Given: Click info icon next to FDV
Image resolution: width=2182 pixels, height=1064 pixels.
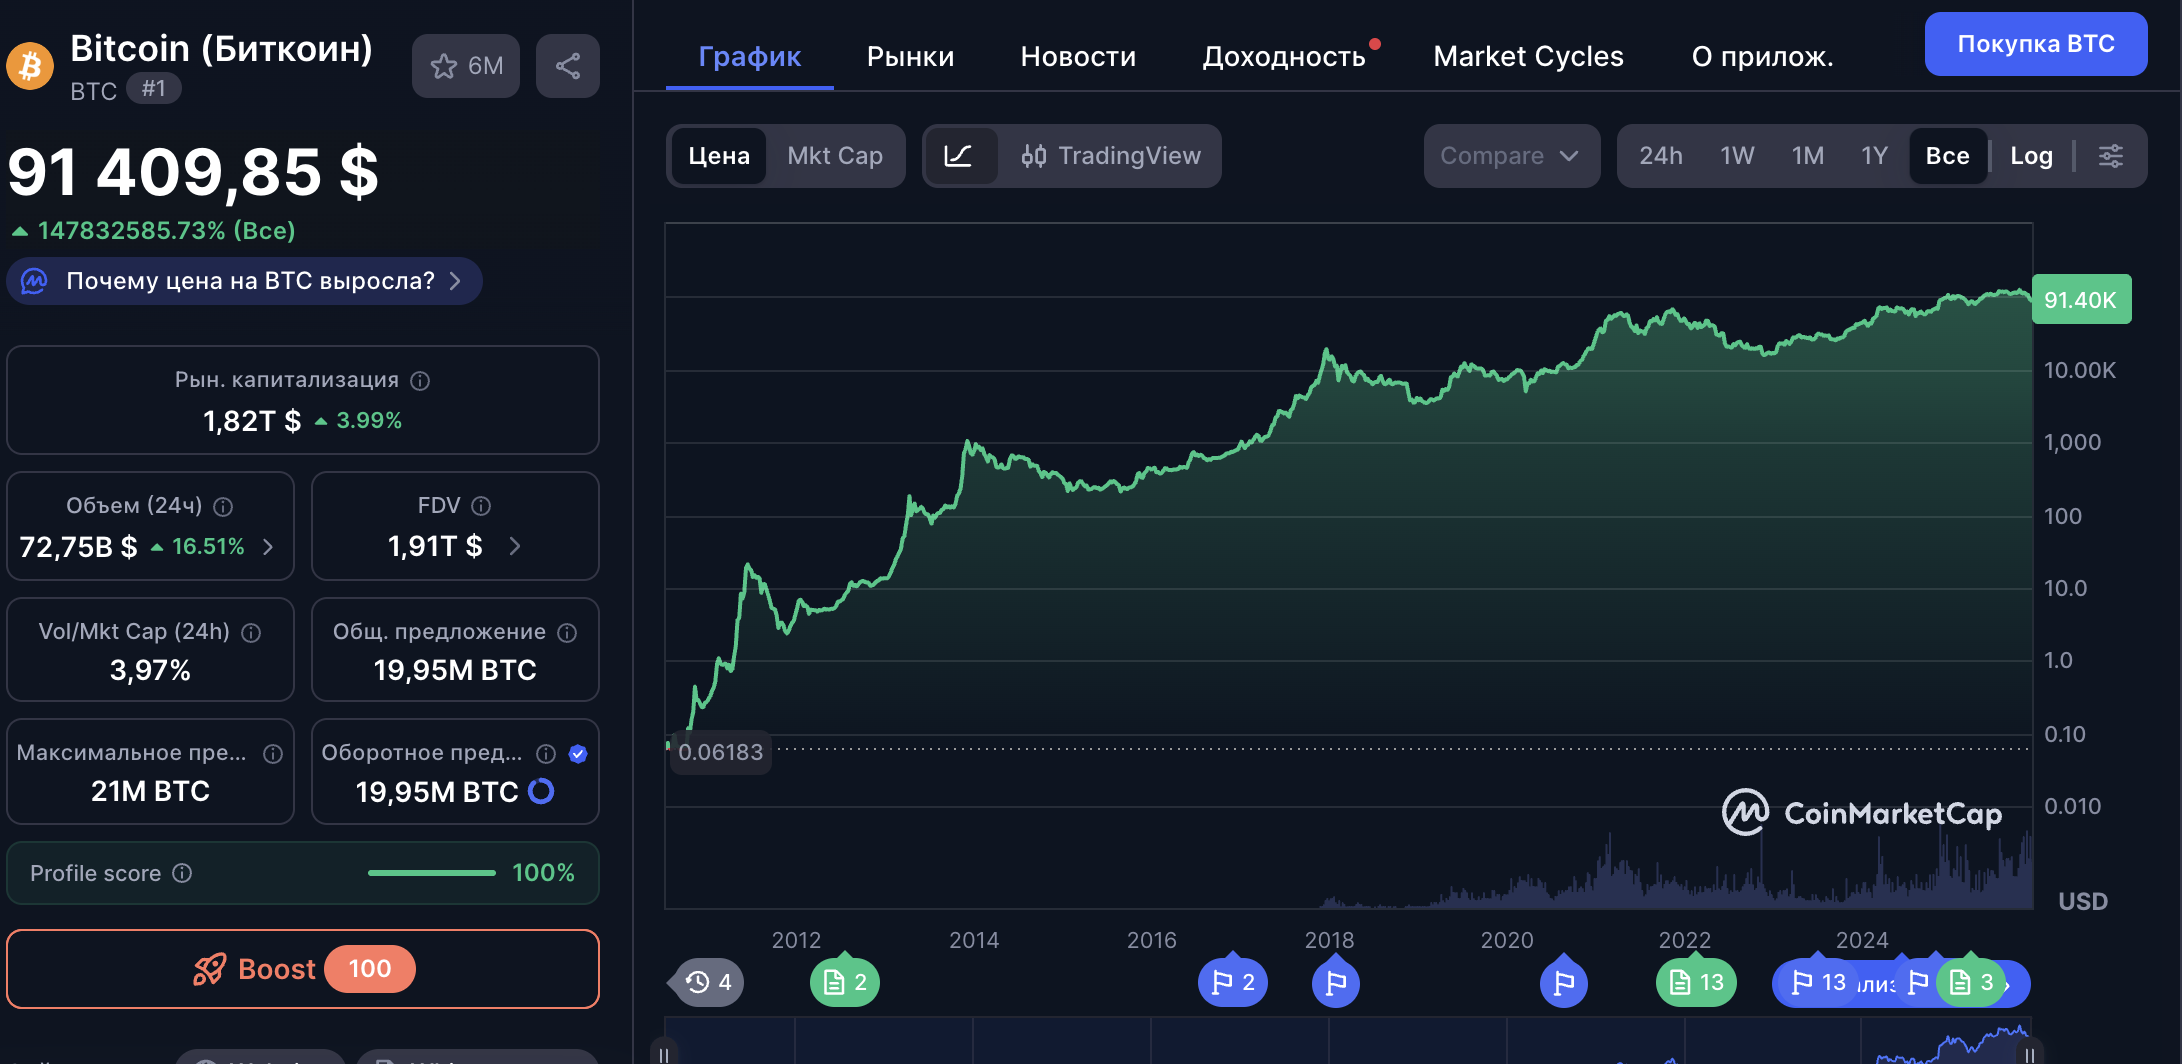Looking at the screenshot, I should pyautogui.click(x=481, y=506).
